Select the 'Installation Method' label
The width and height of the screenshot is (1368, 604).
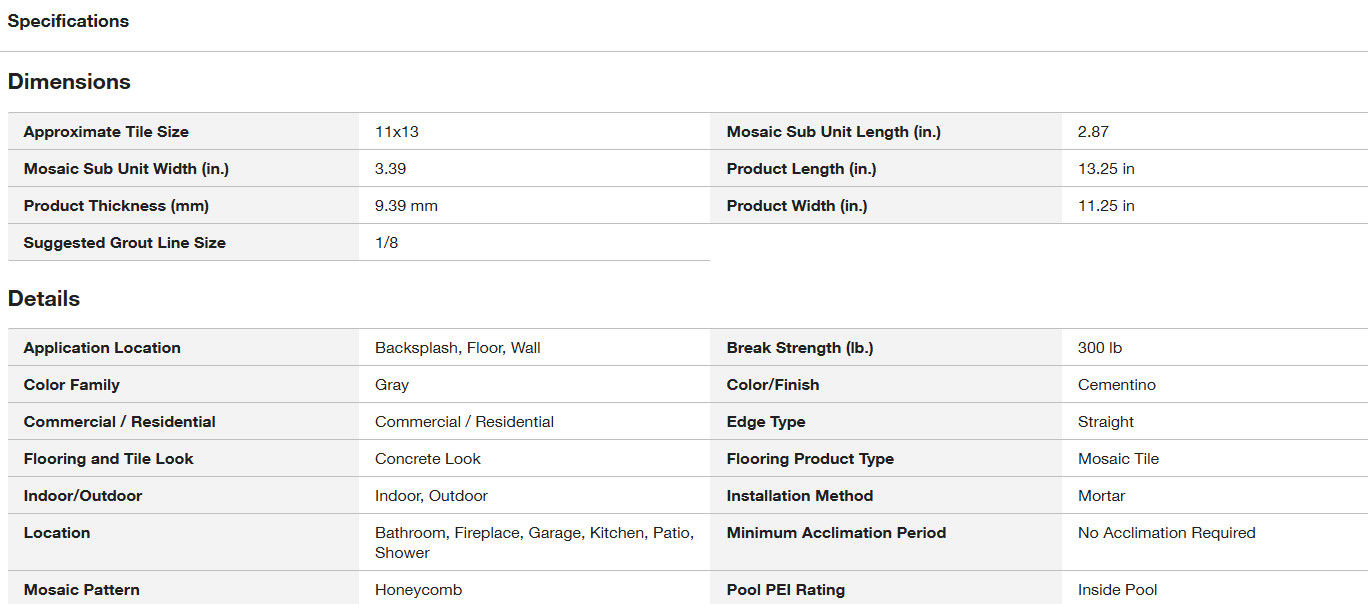tap(800, 496)
